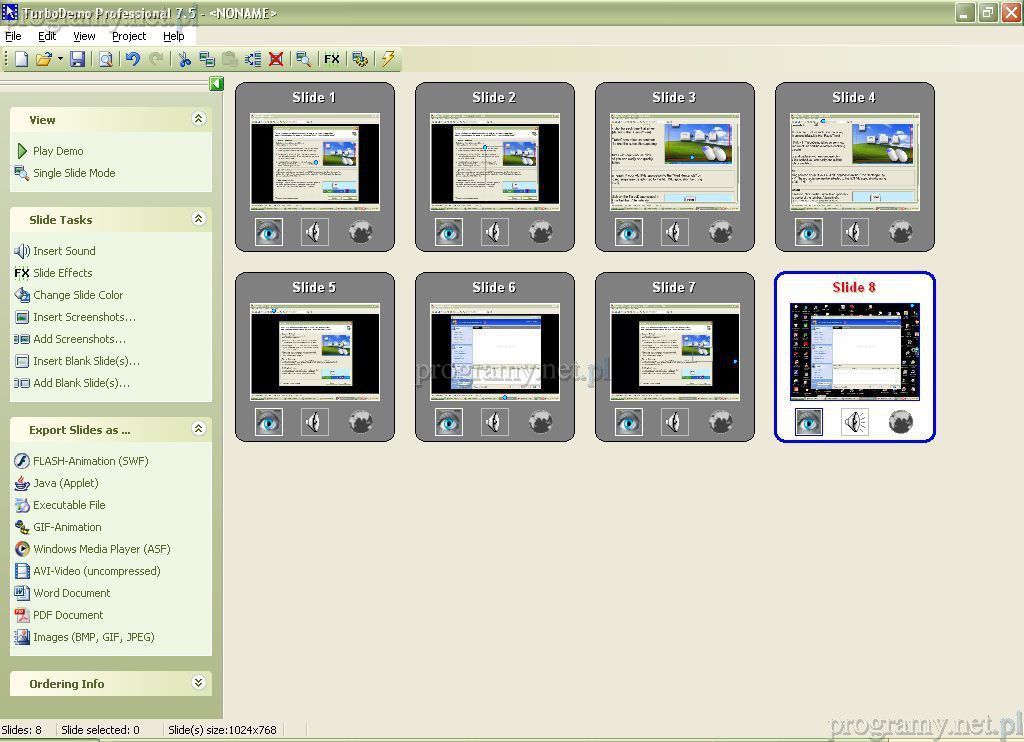Select the Slide 4 thumbnail
Viewport: 1024px width, 742px height.
[x=854, y=161]
